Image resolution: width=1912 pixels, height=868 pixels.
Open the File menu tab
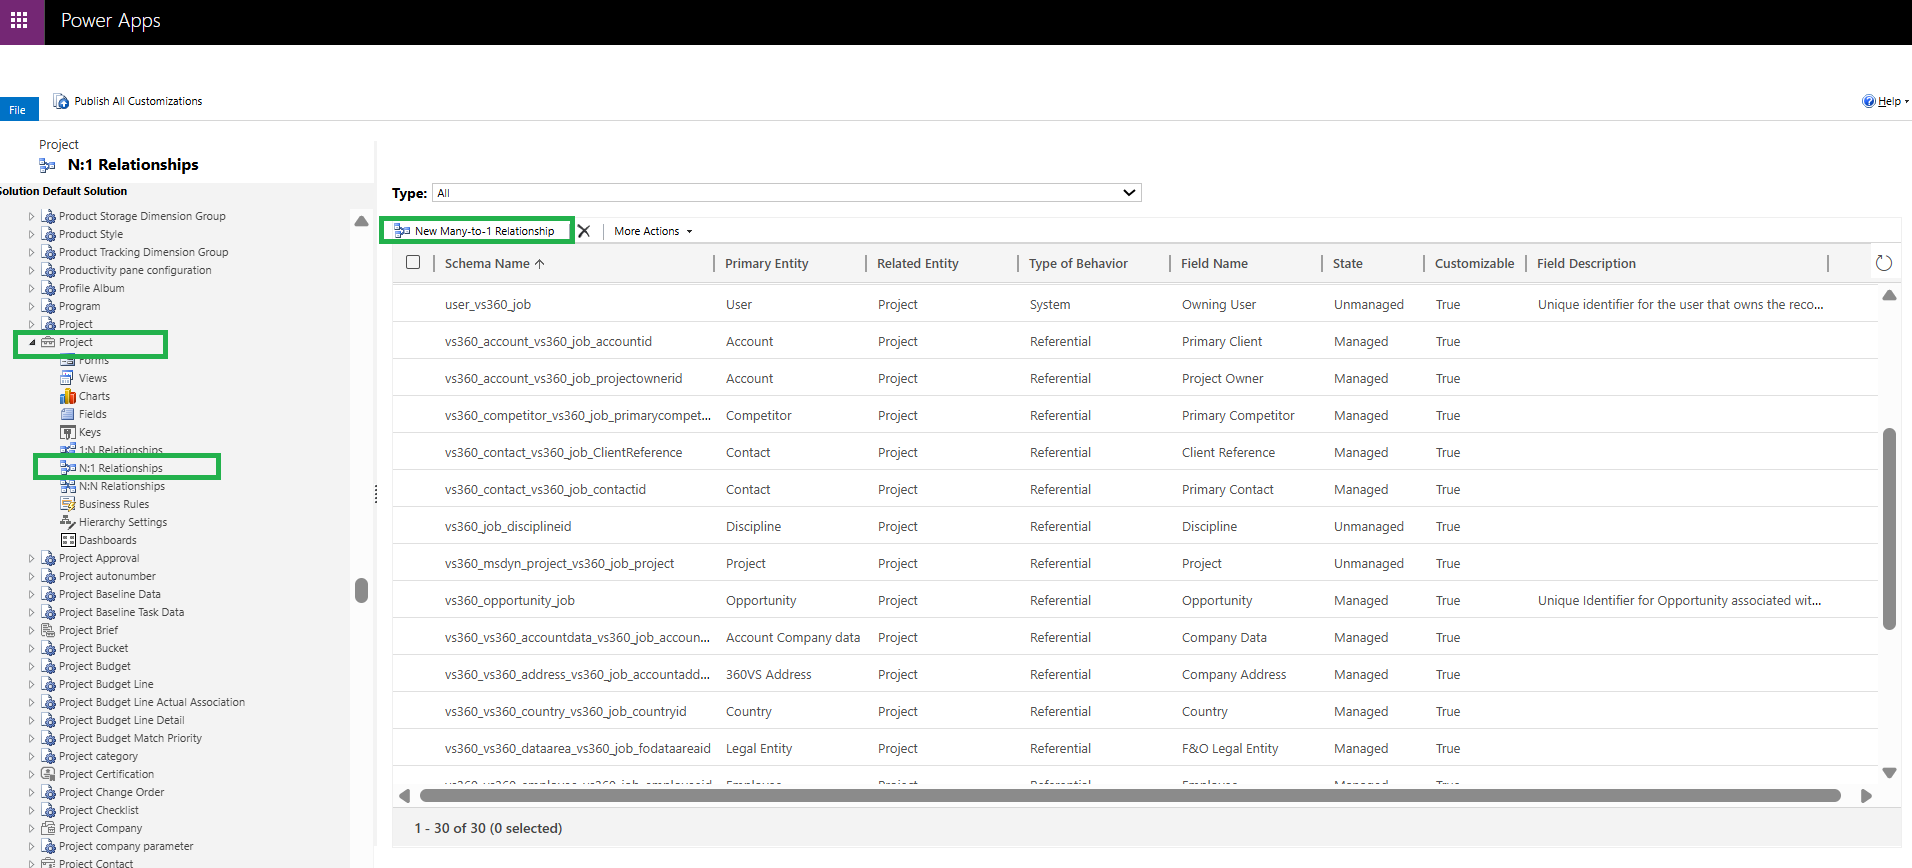tap(18, 109)
